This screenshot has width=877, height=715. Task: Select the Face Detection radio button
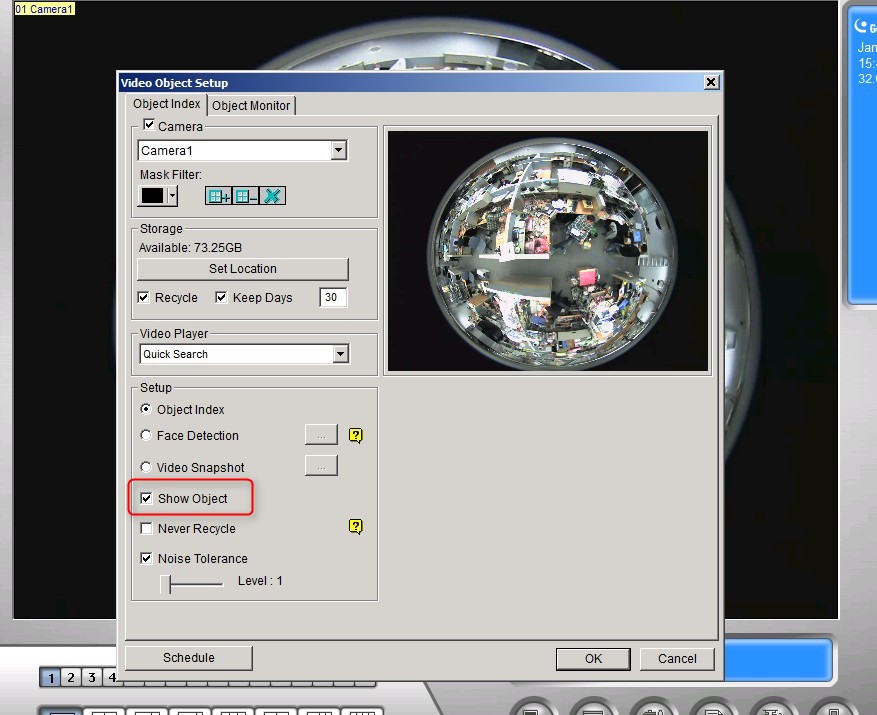[146, 435]
